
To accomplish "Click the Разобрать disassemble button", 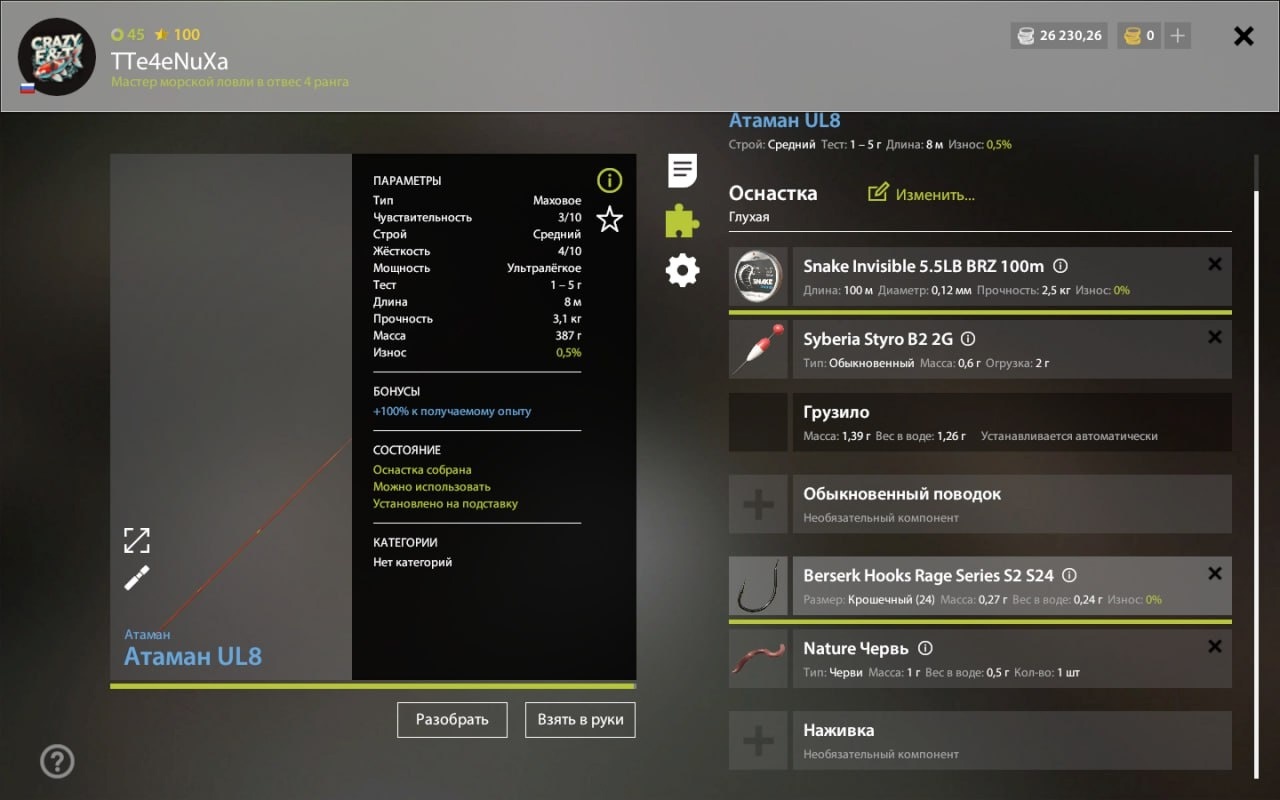I will click(452, 719).
